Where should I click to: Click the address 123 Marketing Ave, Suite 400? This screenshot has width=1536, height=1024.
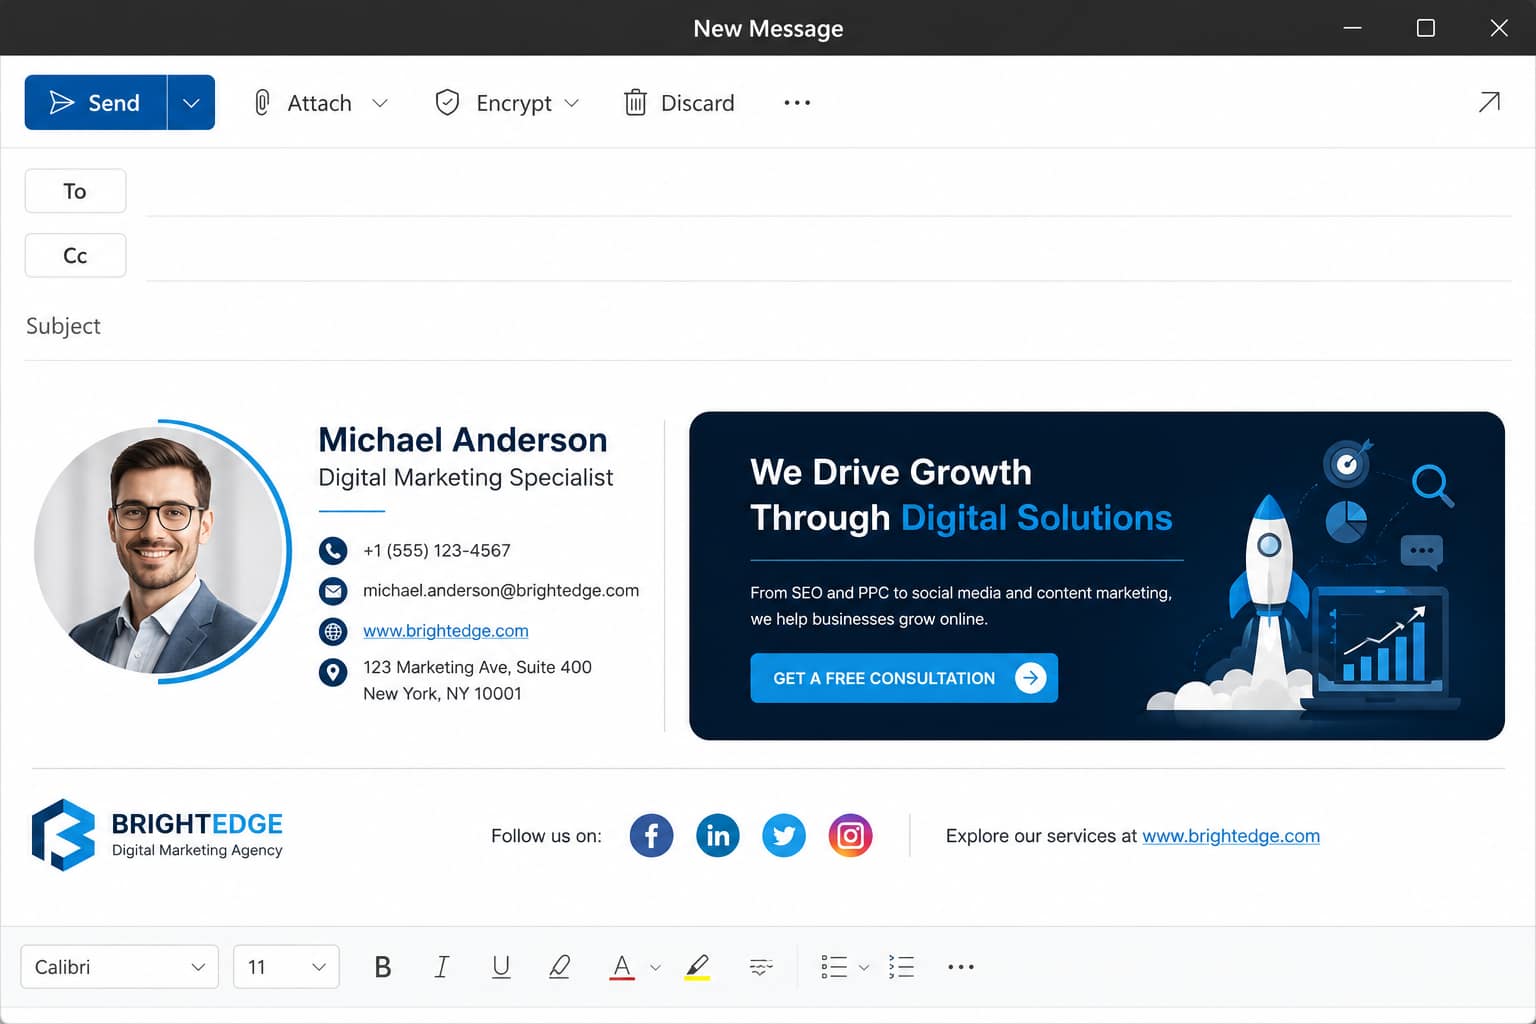point(477,667)
